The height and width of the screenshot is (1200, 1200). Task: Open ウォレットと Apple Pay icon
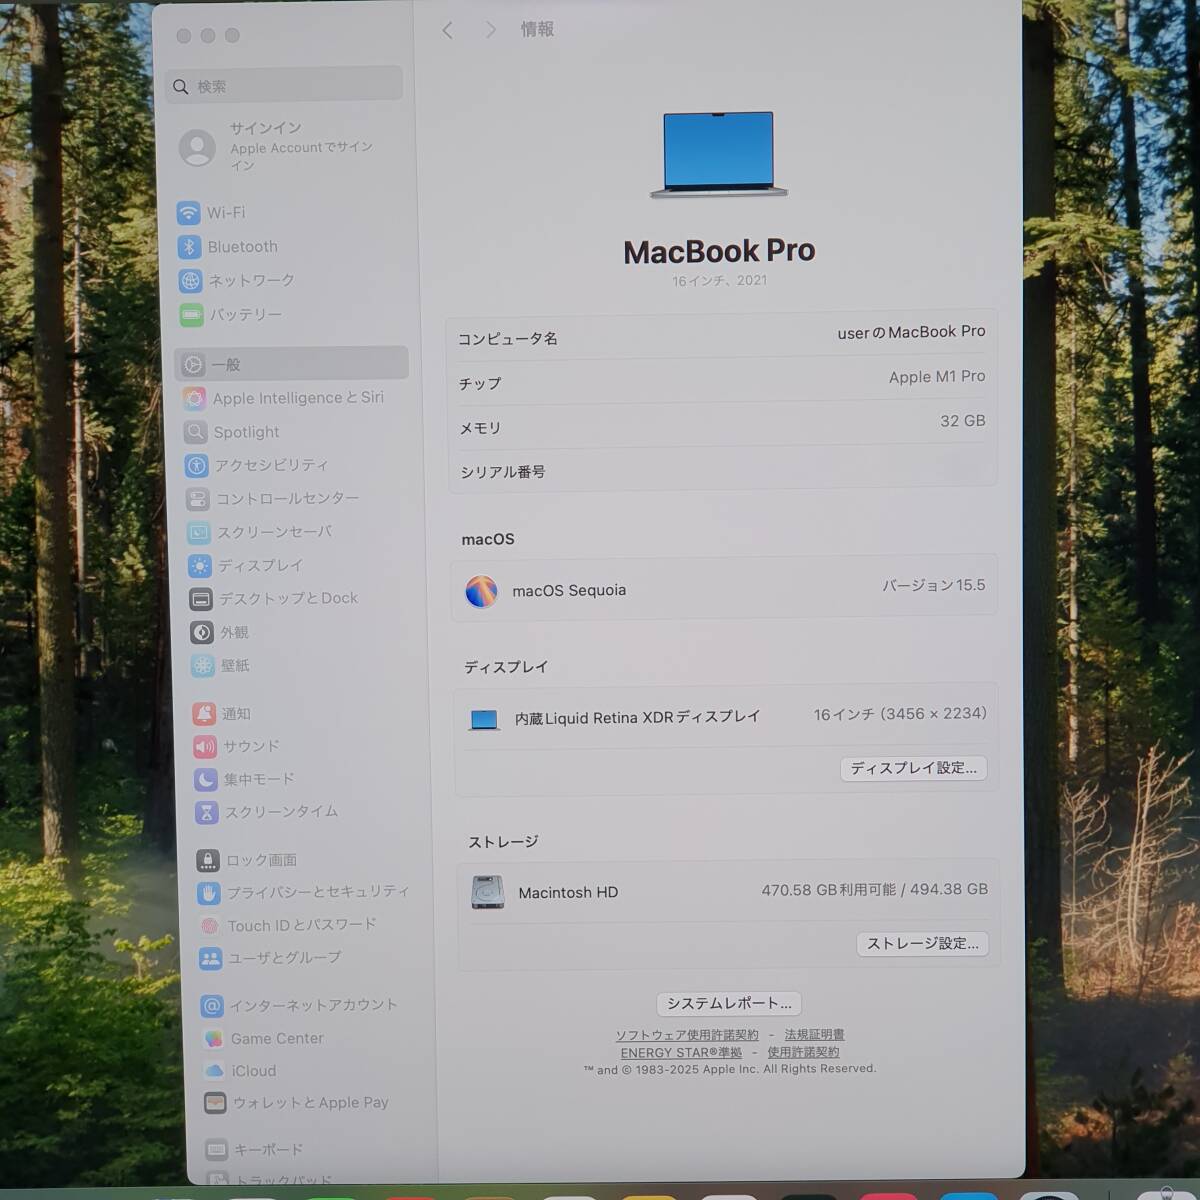215,1103
